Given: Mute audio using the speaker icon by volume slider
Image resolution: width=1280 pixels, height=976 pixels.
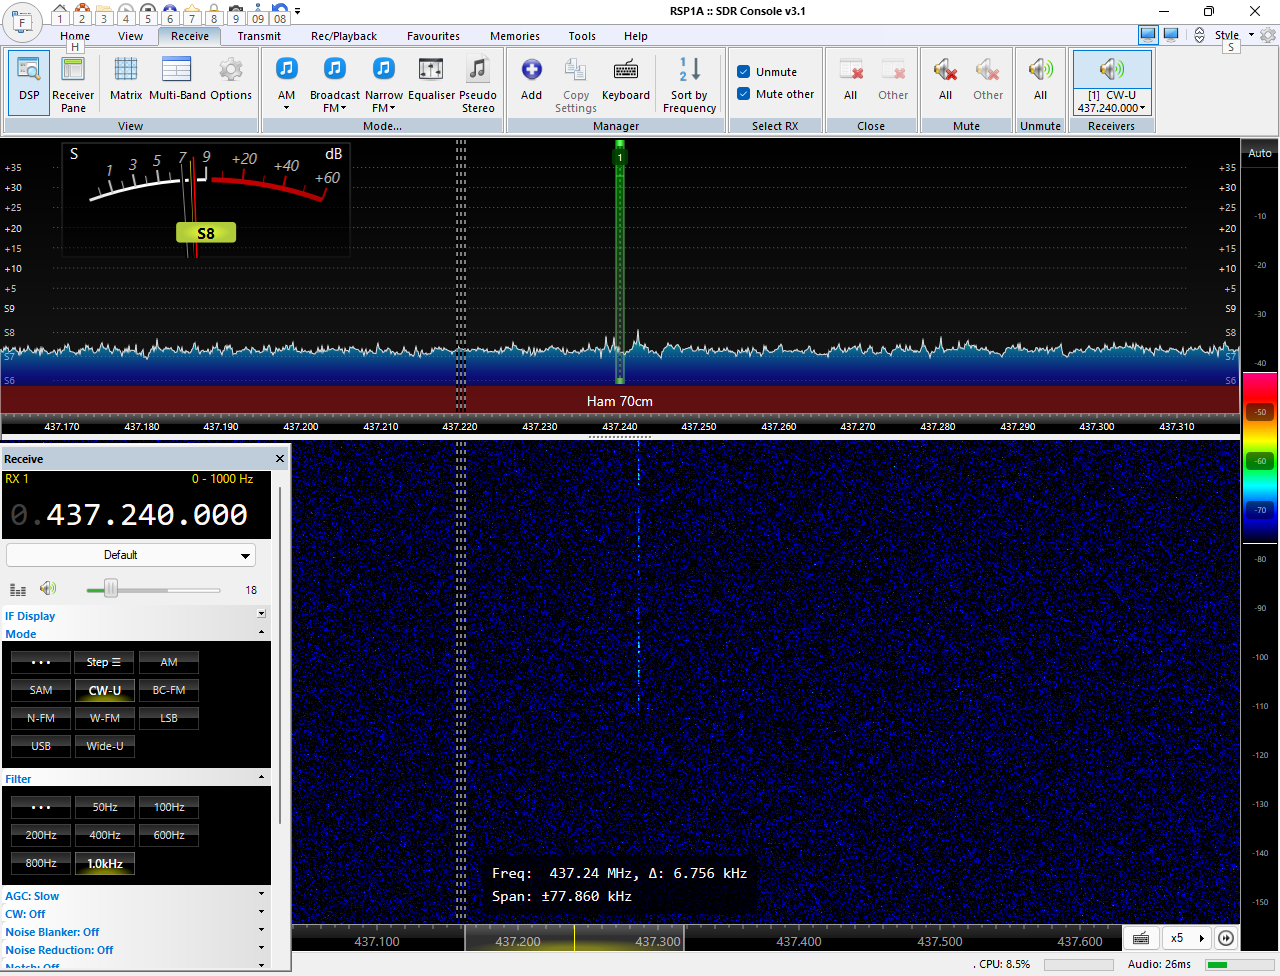Looking at the screenshot, I should (47, 589).
